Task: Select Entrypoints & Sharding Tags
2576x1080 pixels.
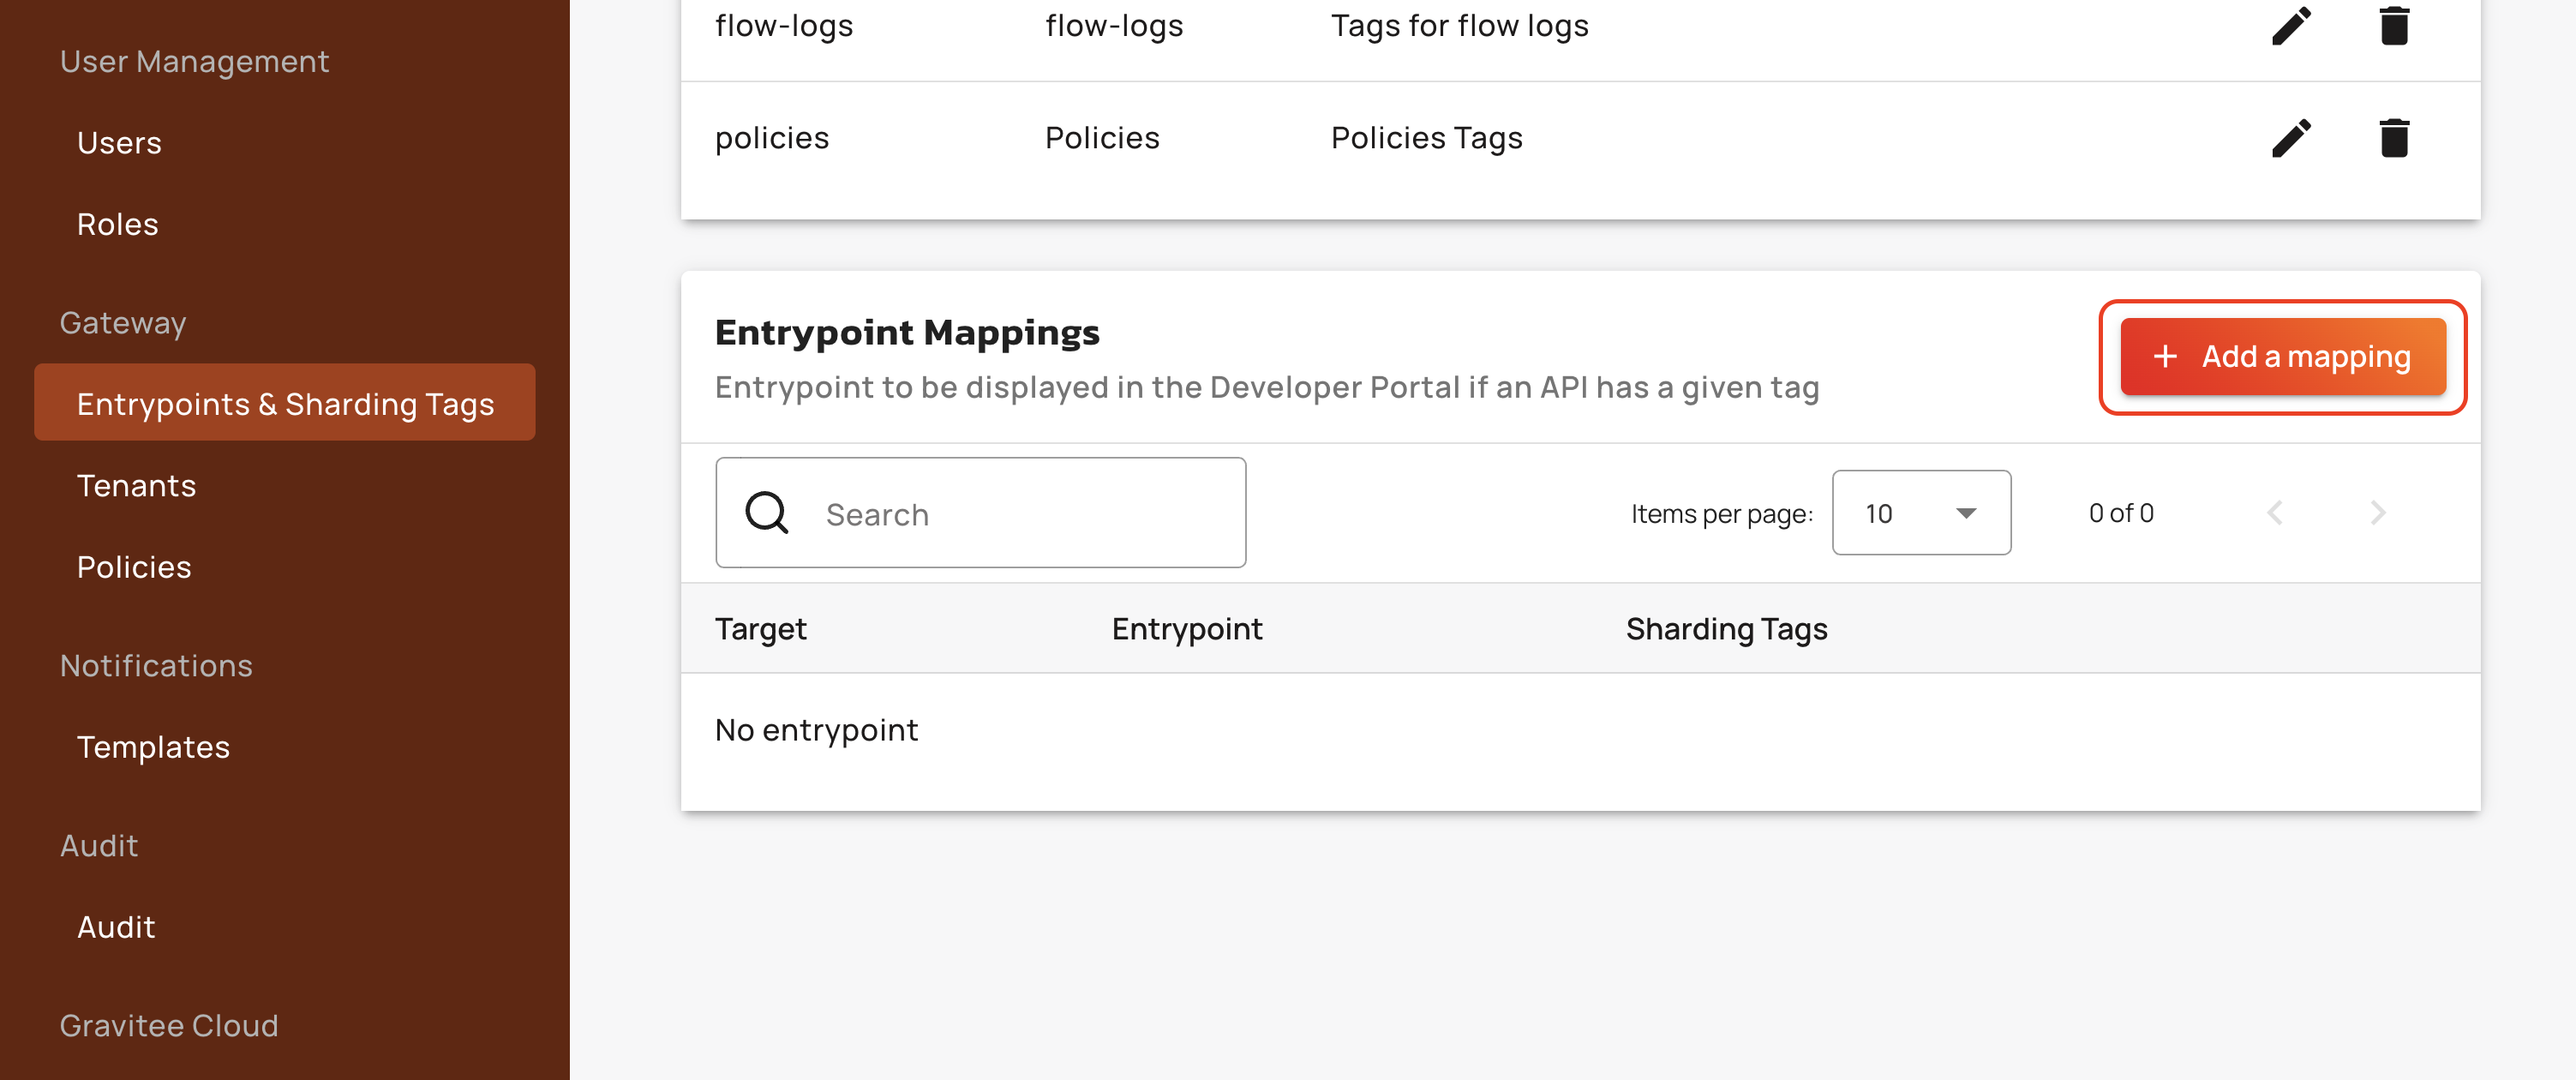Action: [285, 404]
